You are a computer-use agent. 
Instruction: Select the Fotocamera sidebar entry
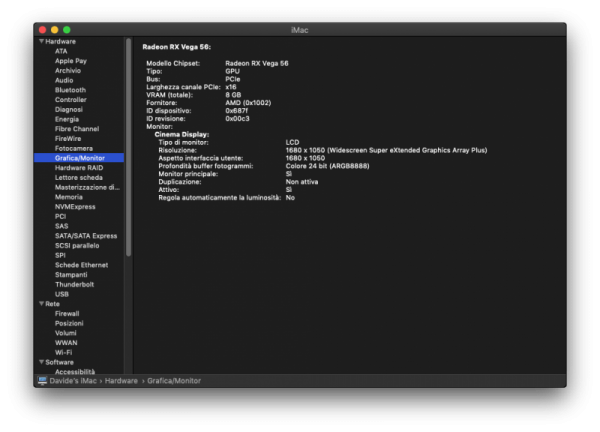(74, 148)
